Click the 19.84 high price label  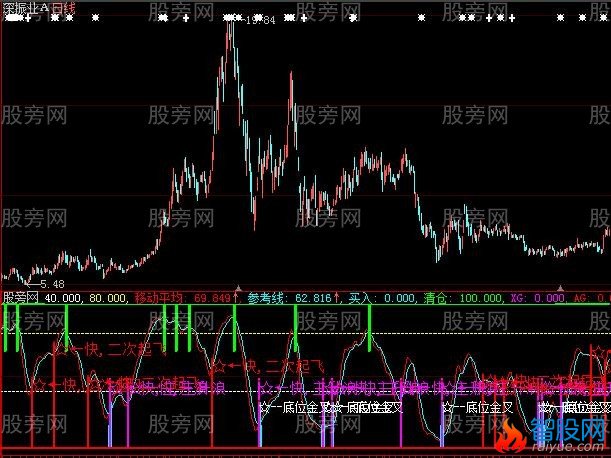[x=260, y=20]
